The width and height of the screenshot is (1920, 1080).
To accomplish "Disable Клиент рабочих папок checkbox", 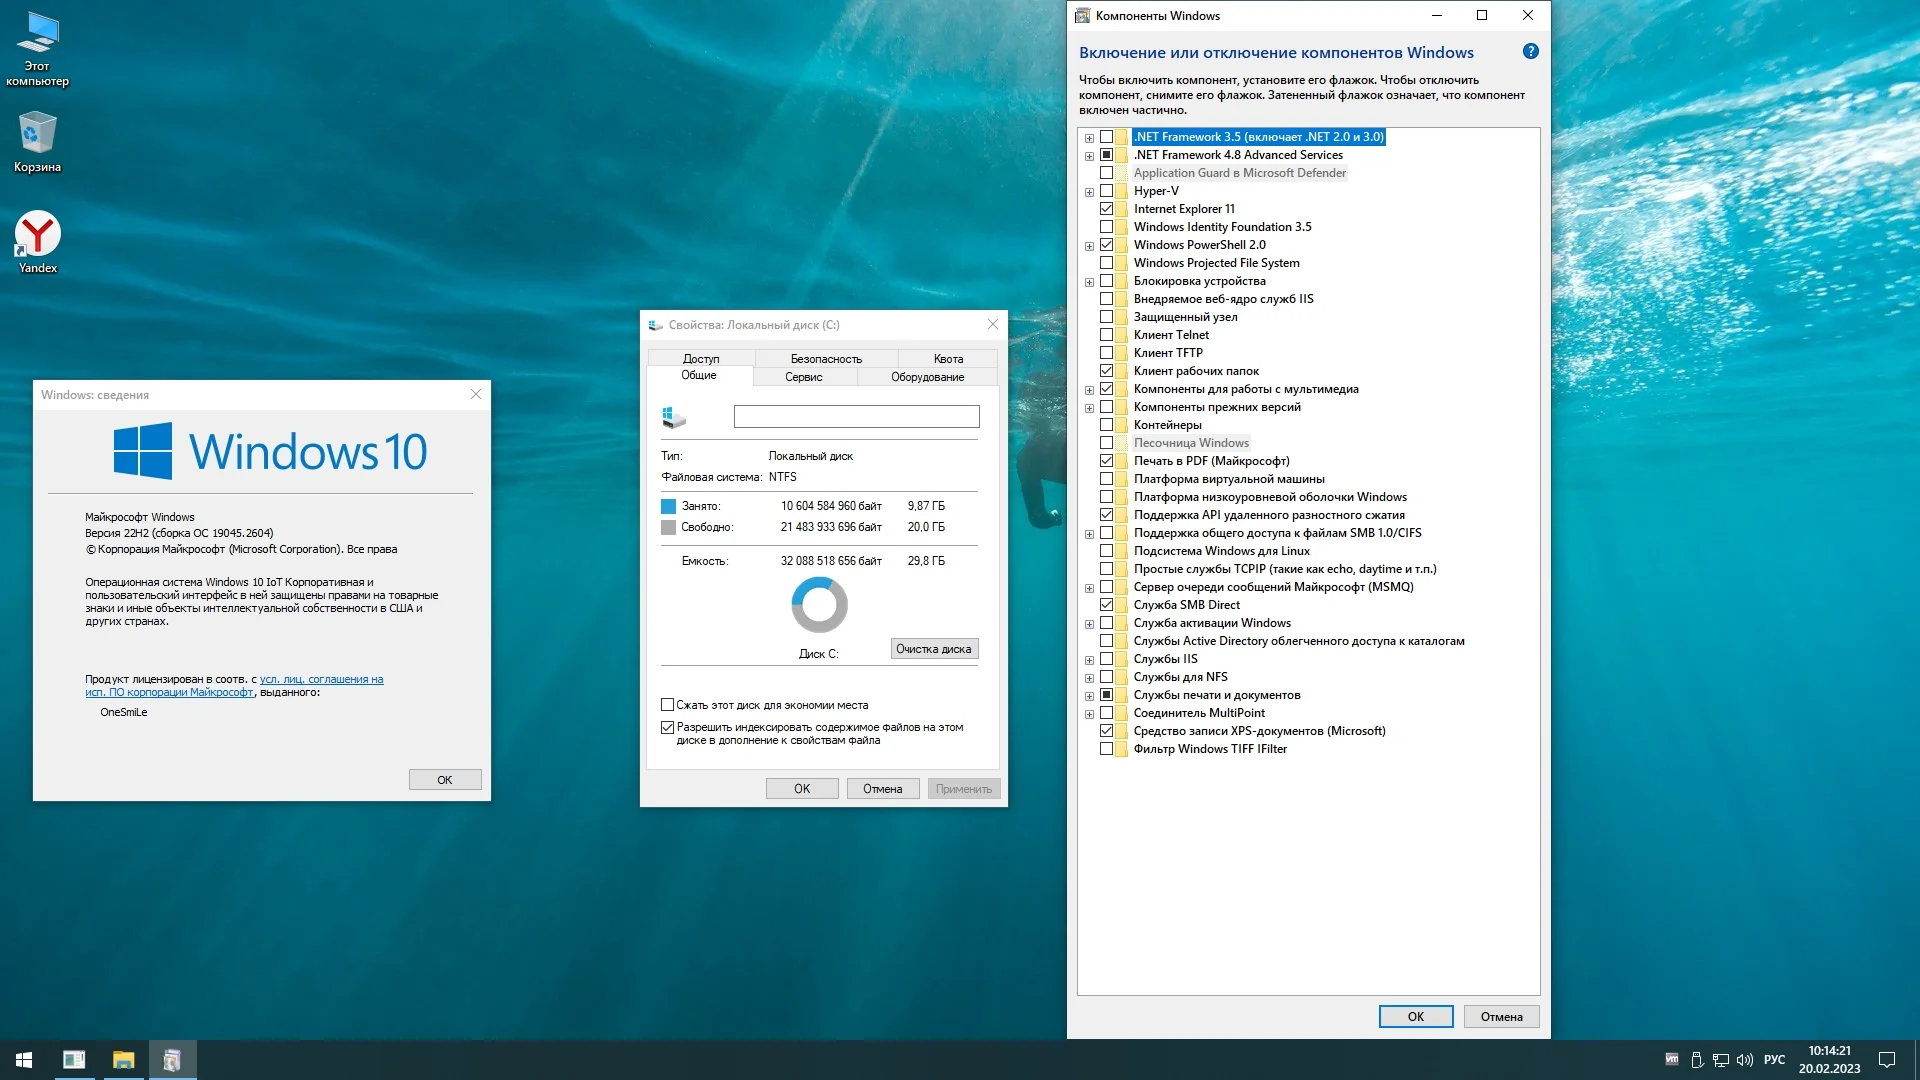I will (1105, 371).
